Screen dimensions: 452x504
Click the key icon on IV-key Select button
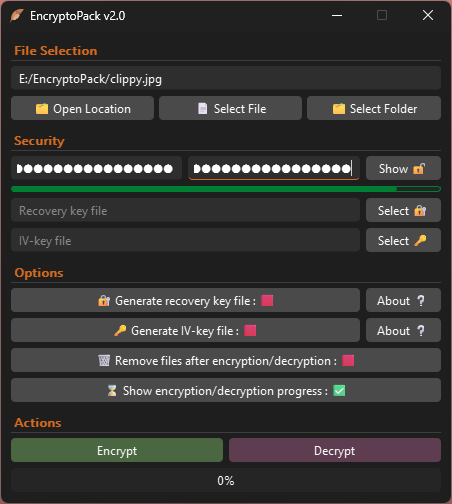click(x=420, y=240)
